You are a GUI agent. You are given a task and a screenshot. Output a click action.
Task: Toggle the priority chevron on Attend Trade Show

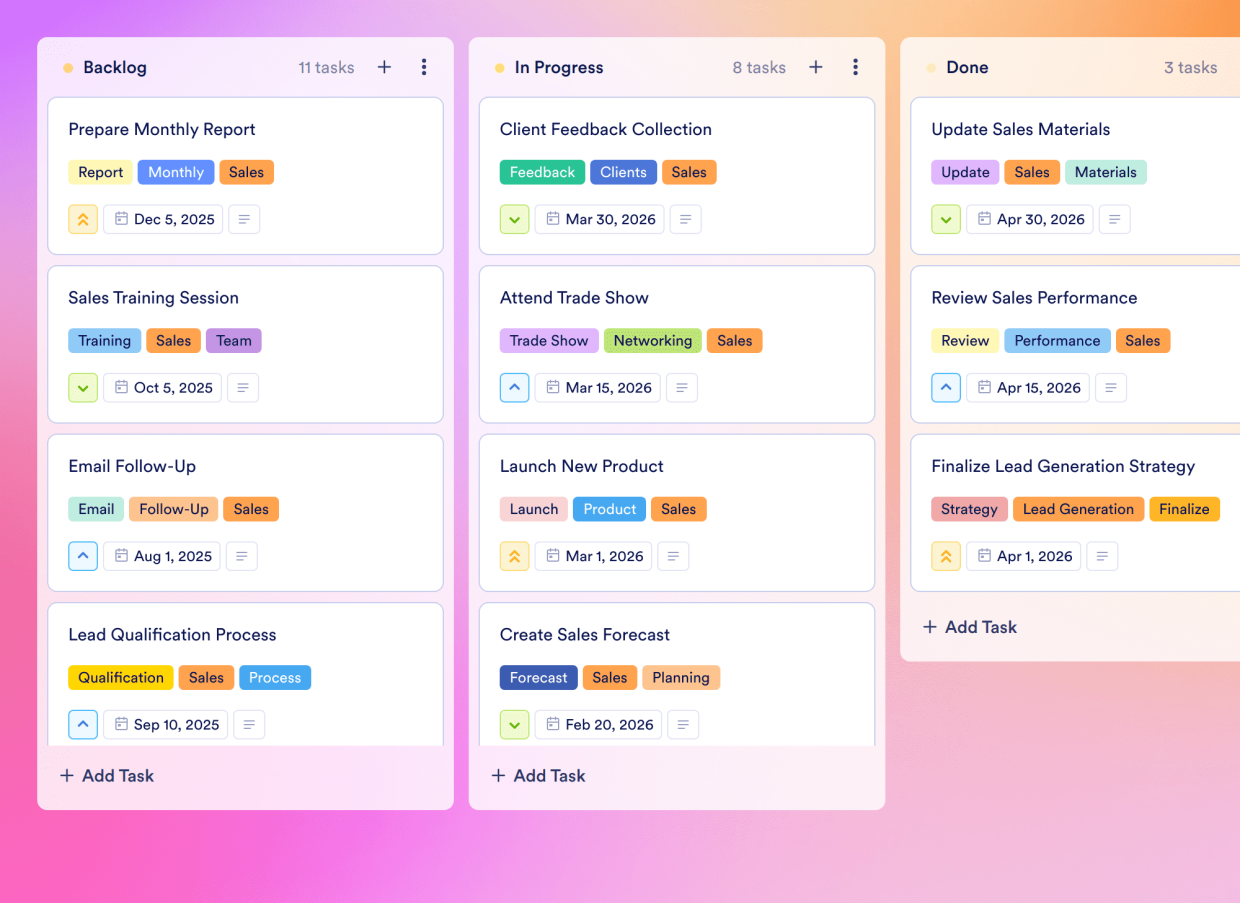coord(514,387)
